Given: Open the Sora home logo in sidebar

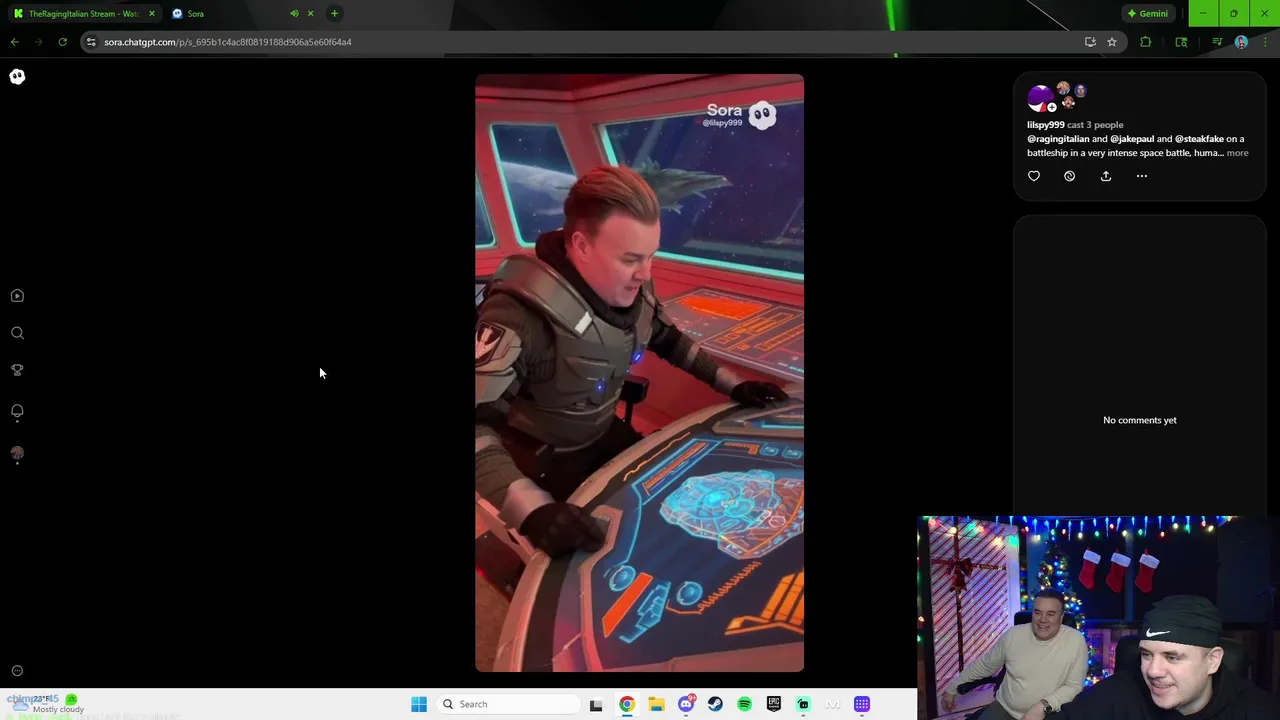Looking at the screenshot, I should 17,77.
